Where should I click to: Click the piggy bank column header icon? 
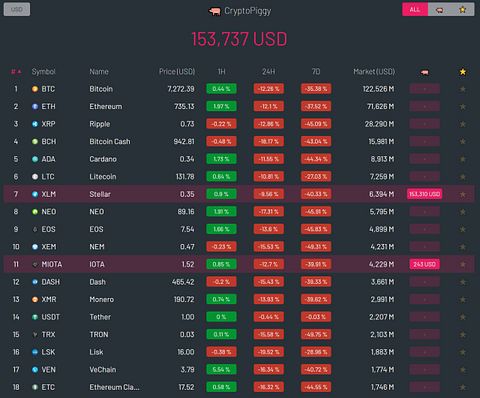coord(424,72)
